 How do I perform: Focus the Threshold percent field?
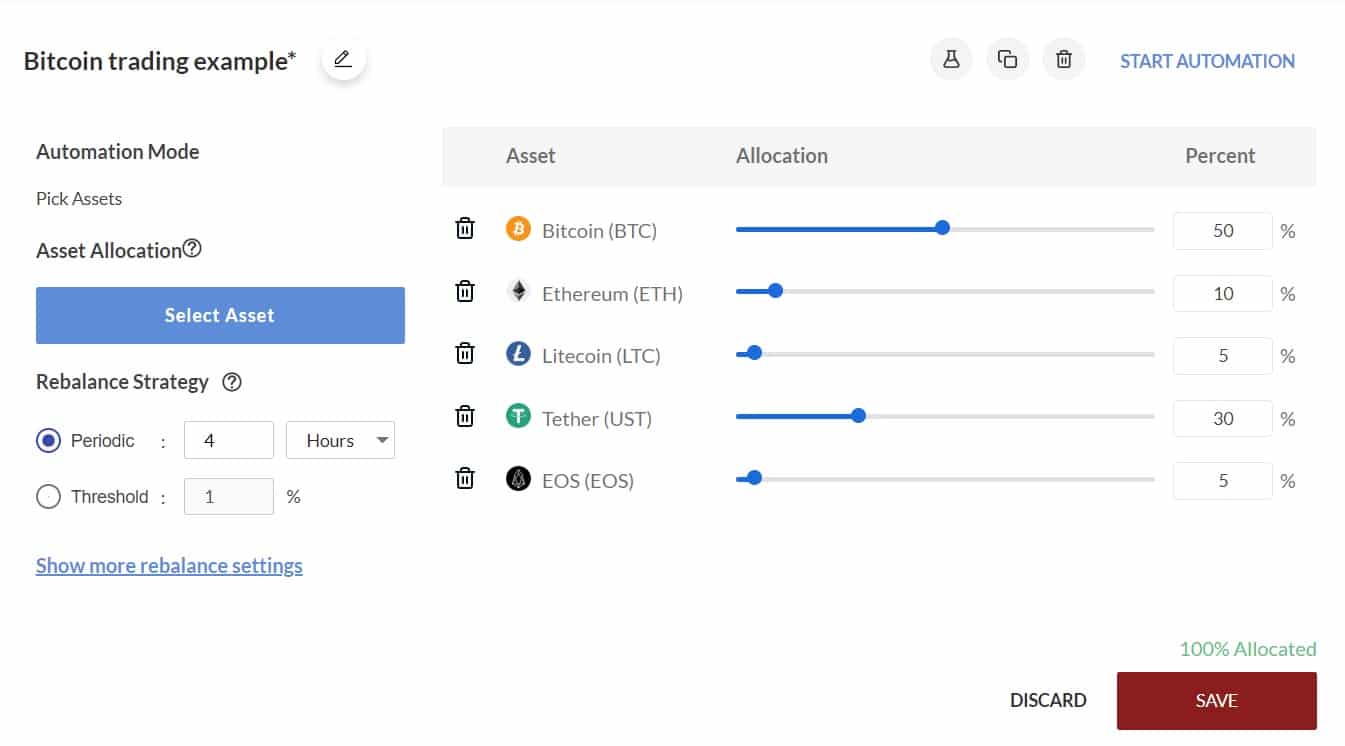[x=229, y=496]
